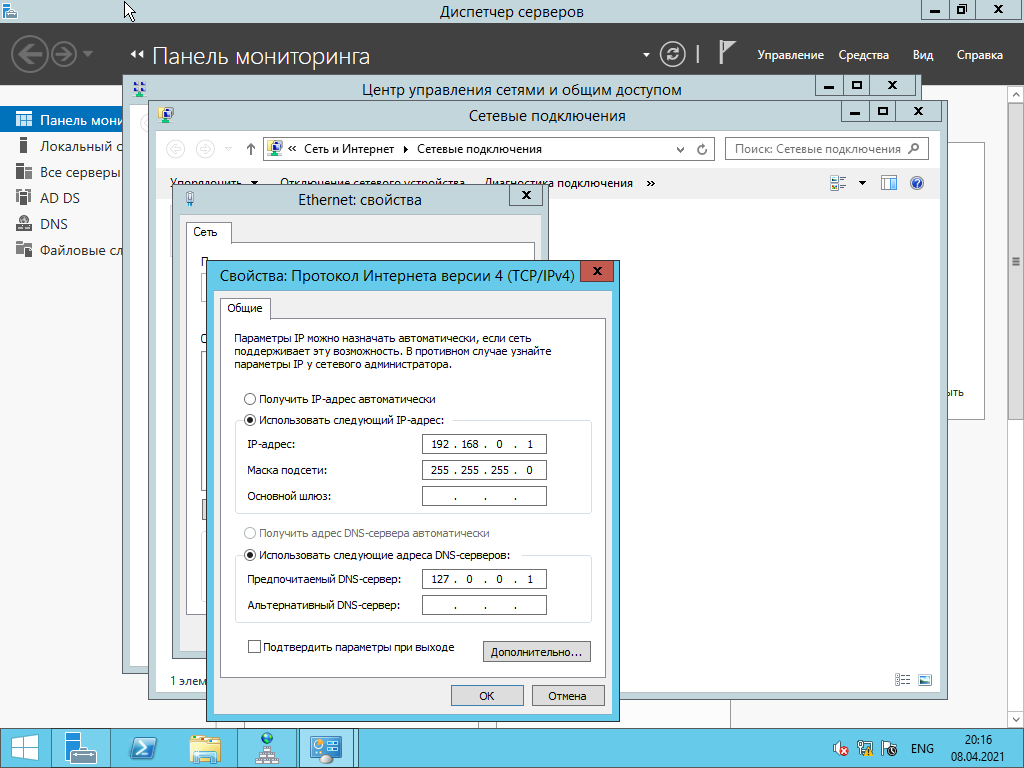The image size is (1024, 768).
Task: Click the change view icon in Сетевые подключения
Action: [839, 184]
